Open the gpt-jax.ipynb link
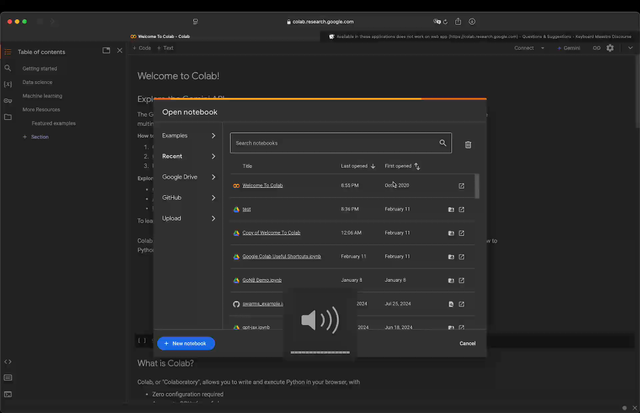The height and width of the screenshot is (413, 640). click(x=256, y=327)
